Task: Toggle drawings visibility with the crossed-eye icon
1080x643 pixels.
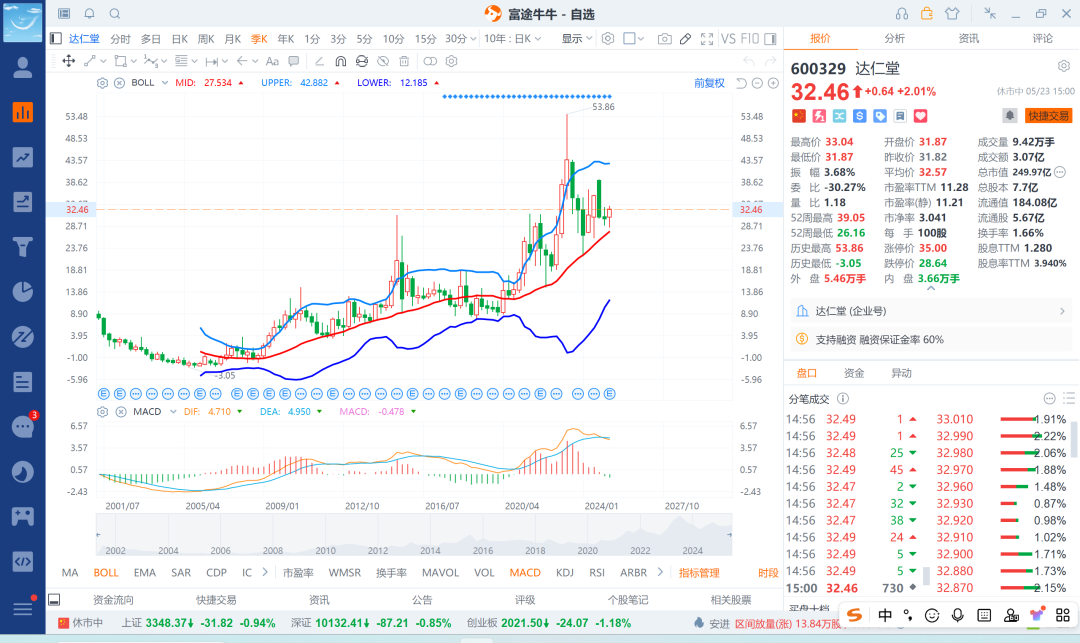Action: pyautogui.click(x=383, y=61)
